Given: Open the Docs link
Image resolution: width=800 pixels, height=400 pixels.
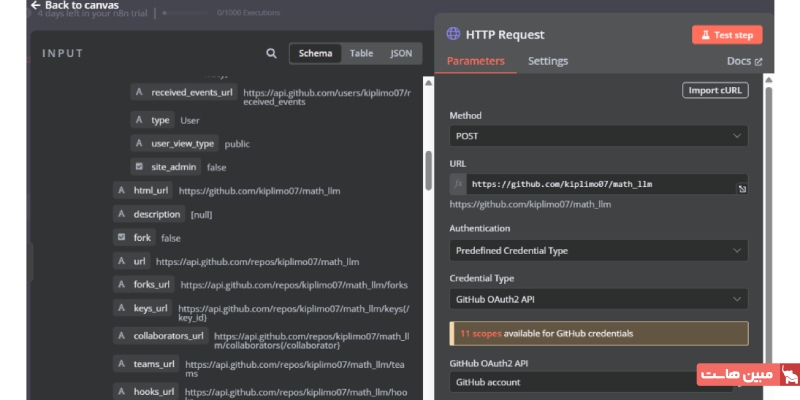Looking at the screenshot, I should click(x=744, y=61).
